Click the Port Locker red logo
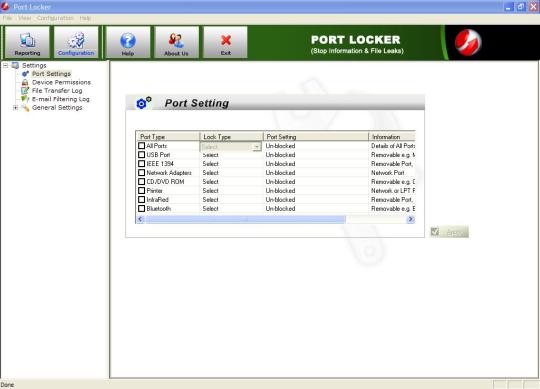The height and width of the screenshot is (389, 540). coord(468,43)
